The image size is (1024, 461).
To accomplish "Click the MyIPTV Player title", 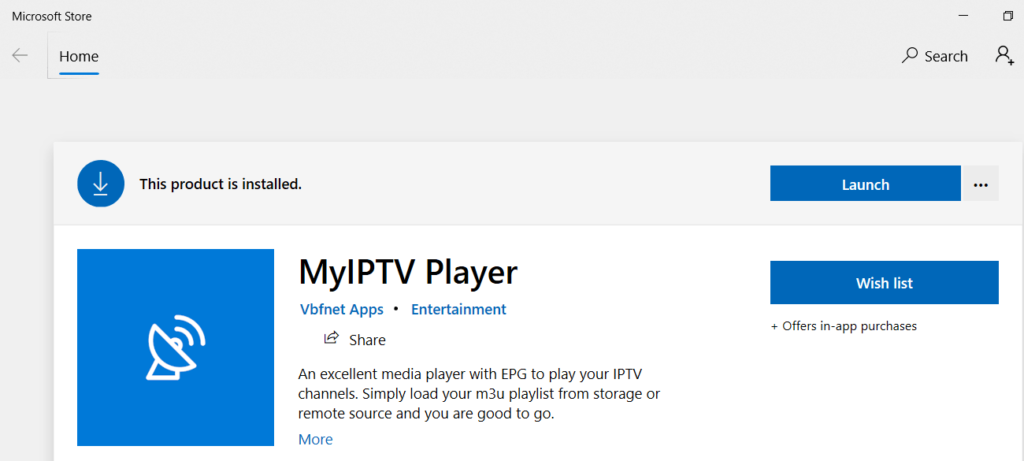I will point(408,272).
